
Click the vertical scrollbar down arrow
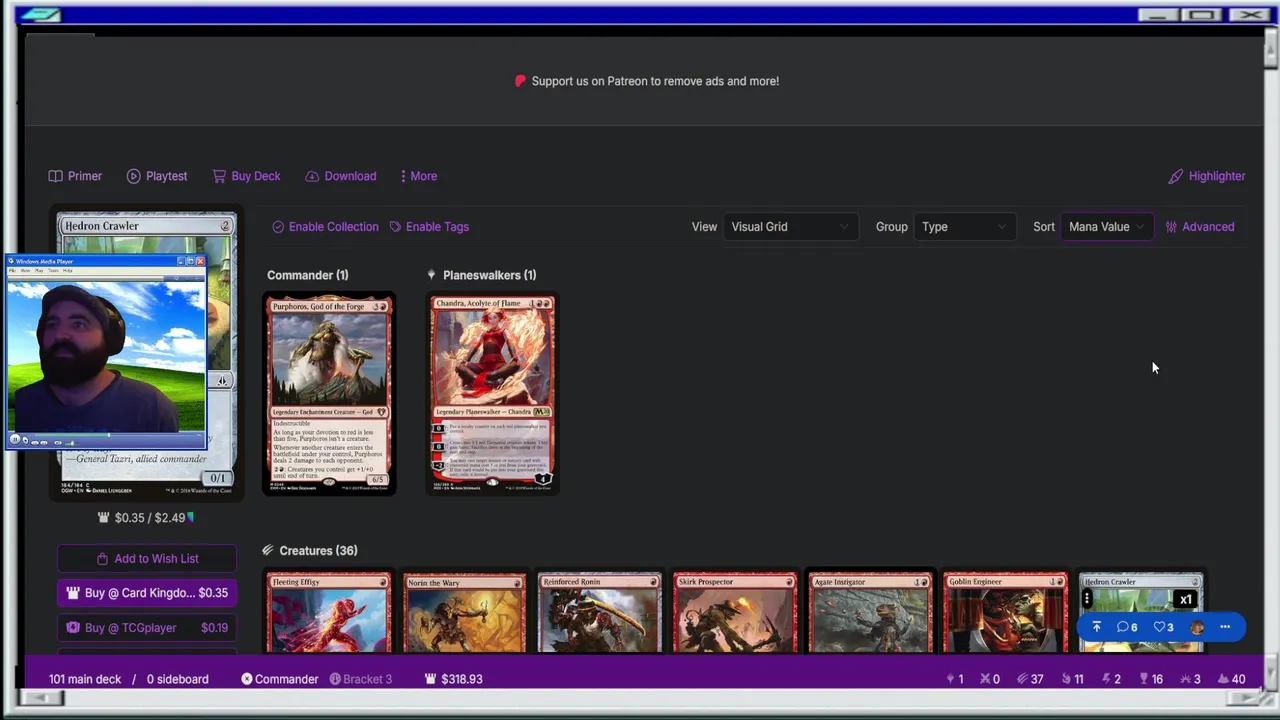point(1271,674)
